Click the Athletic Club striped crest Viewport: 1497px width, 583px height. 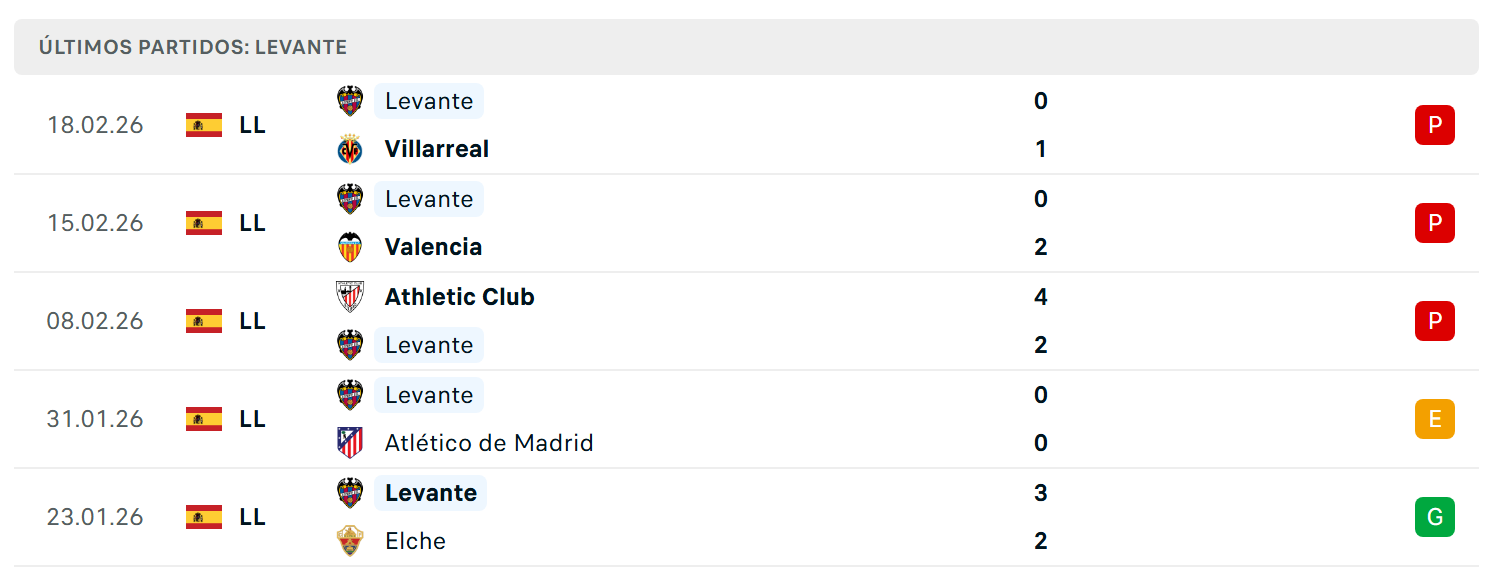pos(350,297)
